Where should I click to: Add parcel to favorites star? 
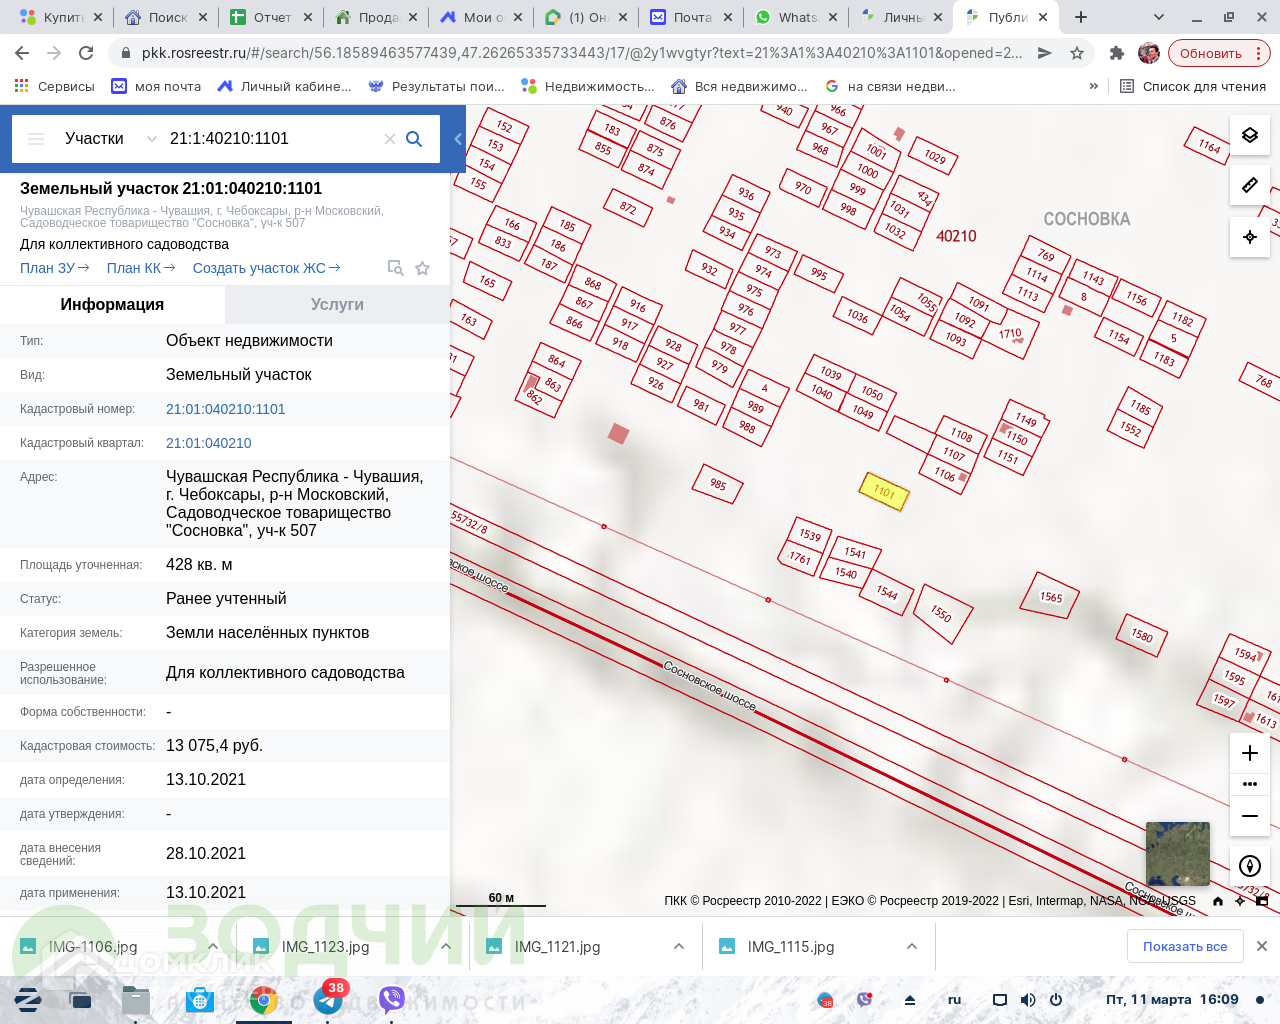point(422,268)
